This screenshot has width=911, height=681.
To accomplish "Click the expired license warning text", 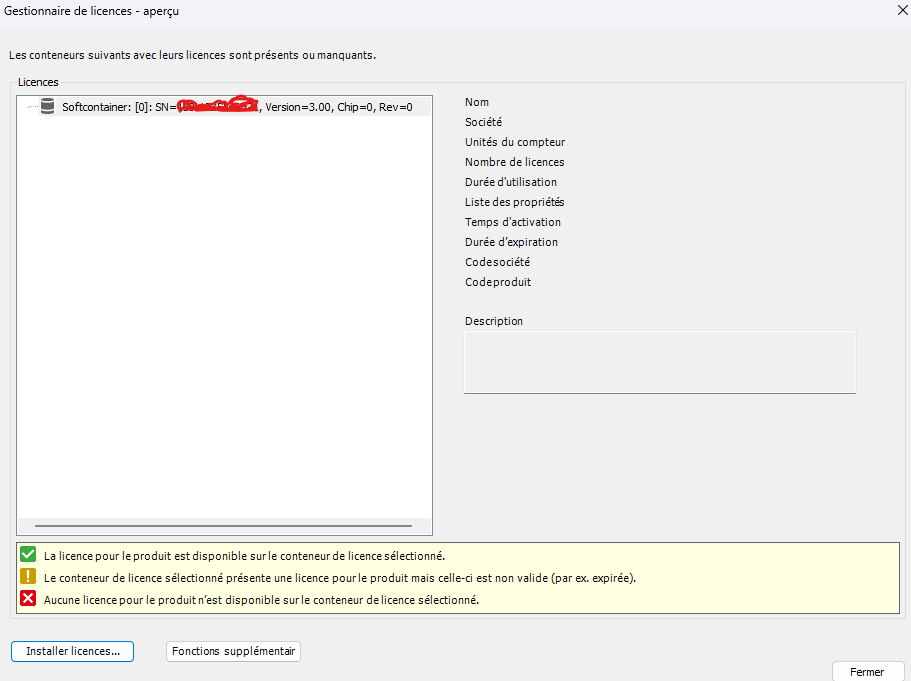I will (340, 578).
